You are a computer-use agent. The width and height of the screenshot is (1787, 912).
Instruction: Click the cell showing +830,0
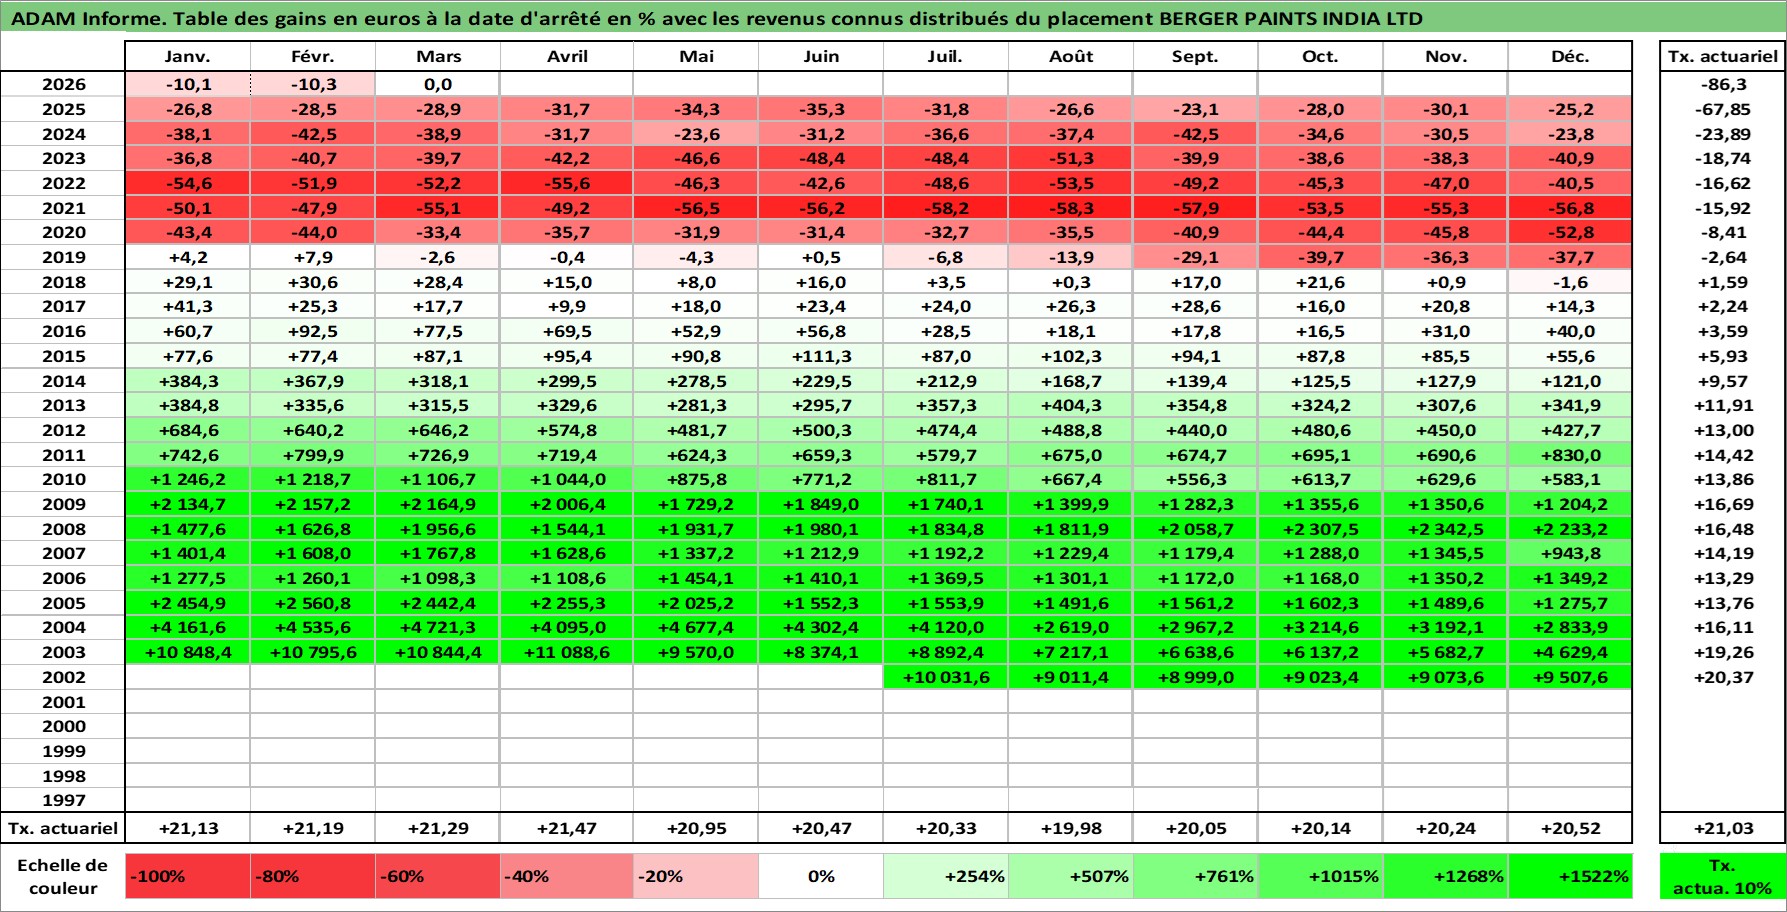(1570, 455)
